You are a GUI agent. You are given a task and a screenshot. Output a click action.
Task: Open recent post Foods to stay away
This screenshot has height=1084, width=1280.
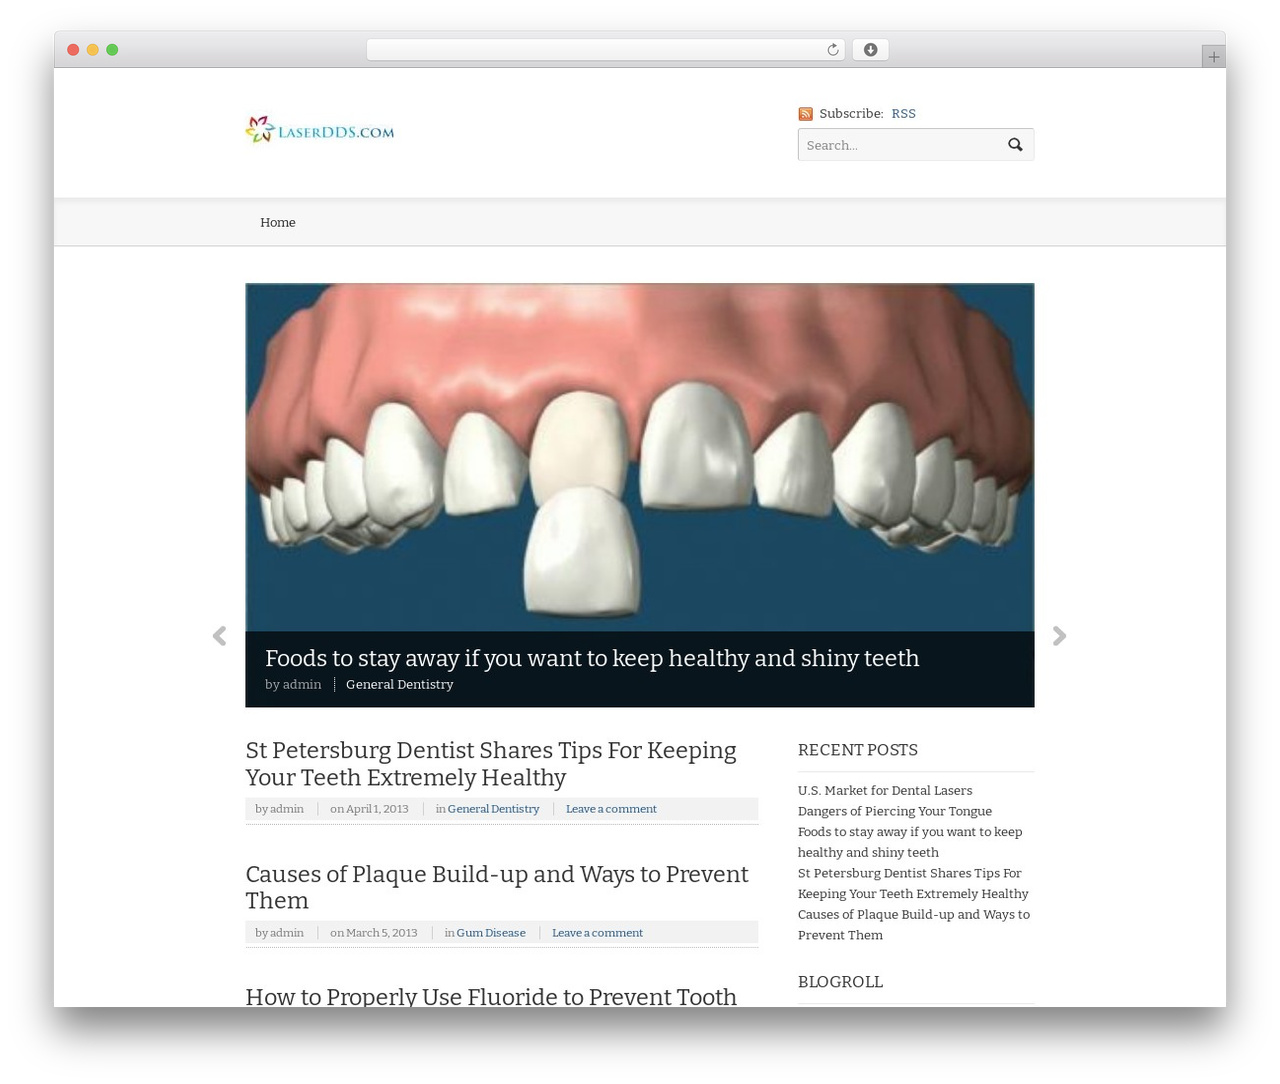tap(910, 842)
